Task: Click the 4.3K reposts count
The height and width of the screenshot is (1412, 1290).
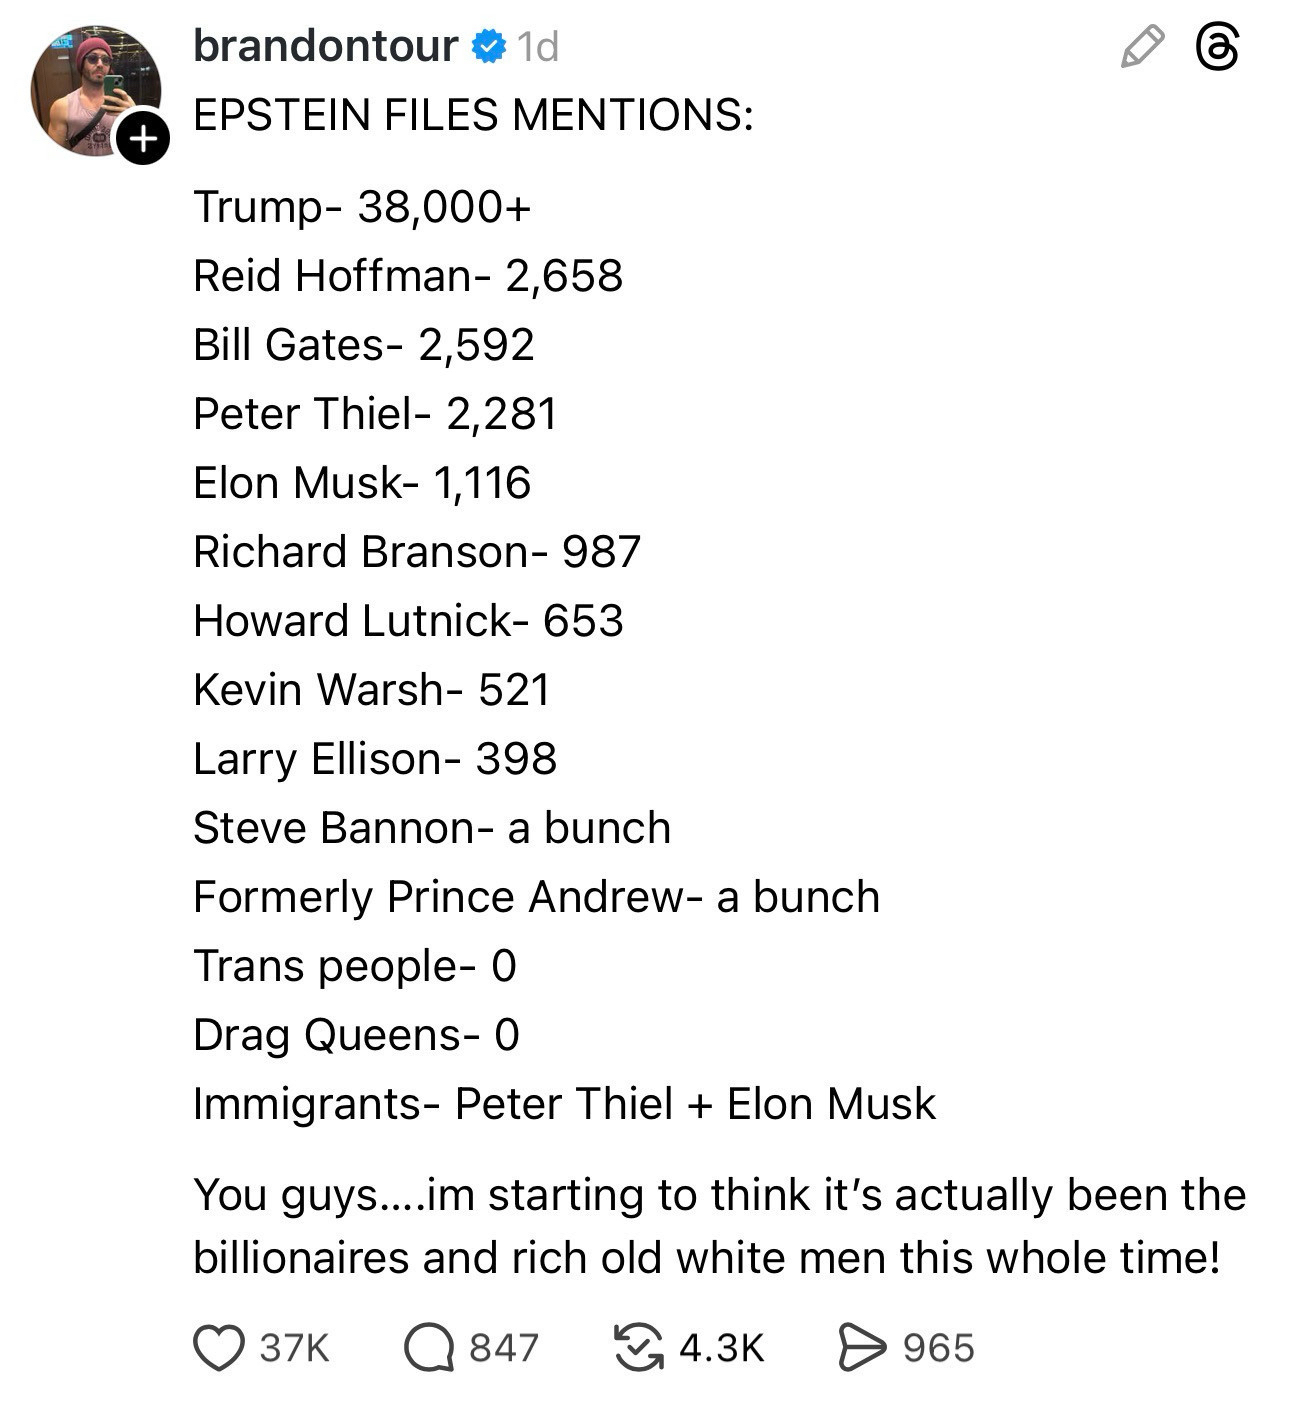Action: [721, 1348]
